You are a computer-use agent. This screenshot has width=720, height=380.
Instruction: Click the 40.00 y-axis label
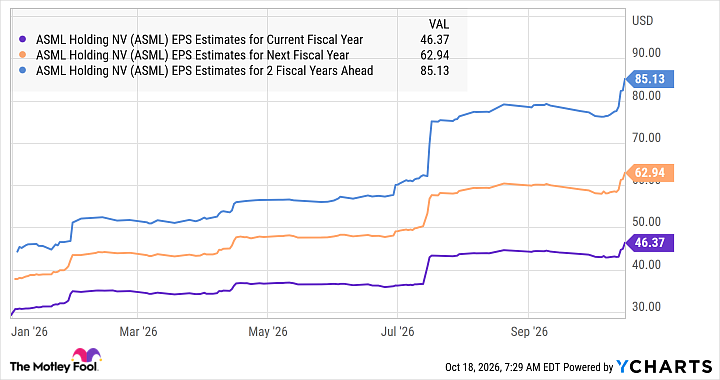pos(646,264)
